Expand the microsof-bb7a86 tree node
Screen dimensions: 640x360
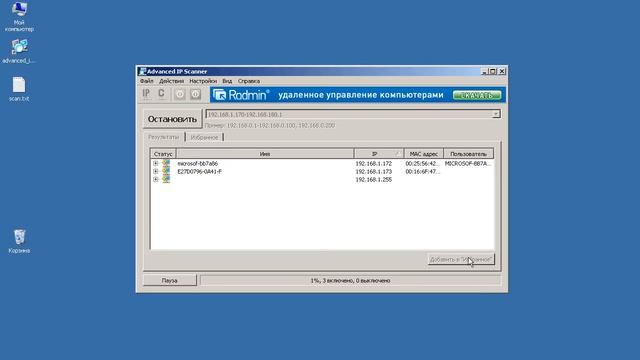pyautogui.click(x=156, y=163)
